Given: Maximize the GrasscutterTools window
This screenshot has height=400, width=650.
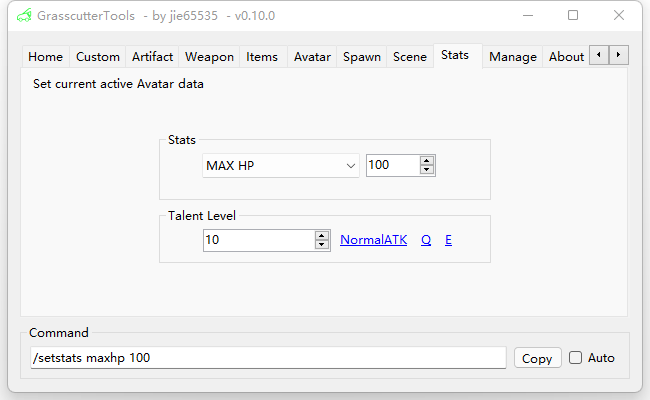Looking at the screenshot, I should [x=573, y=15].
